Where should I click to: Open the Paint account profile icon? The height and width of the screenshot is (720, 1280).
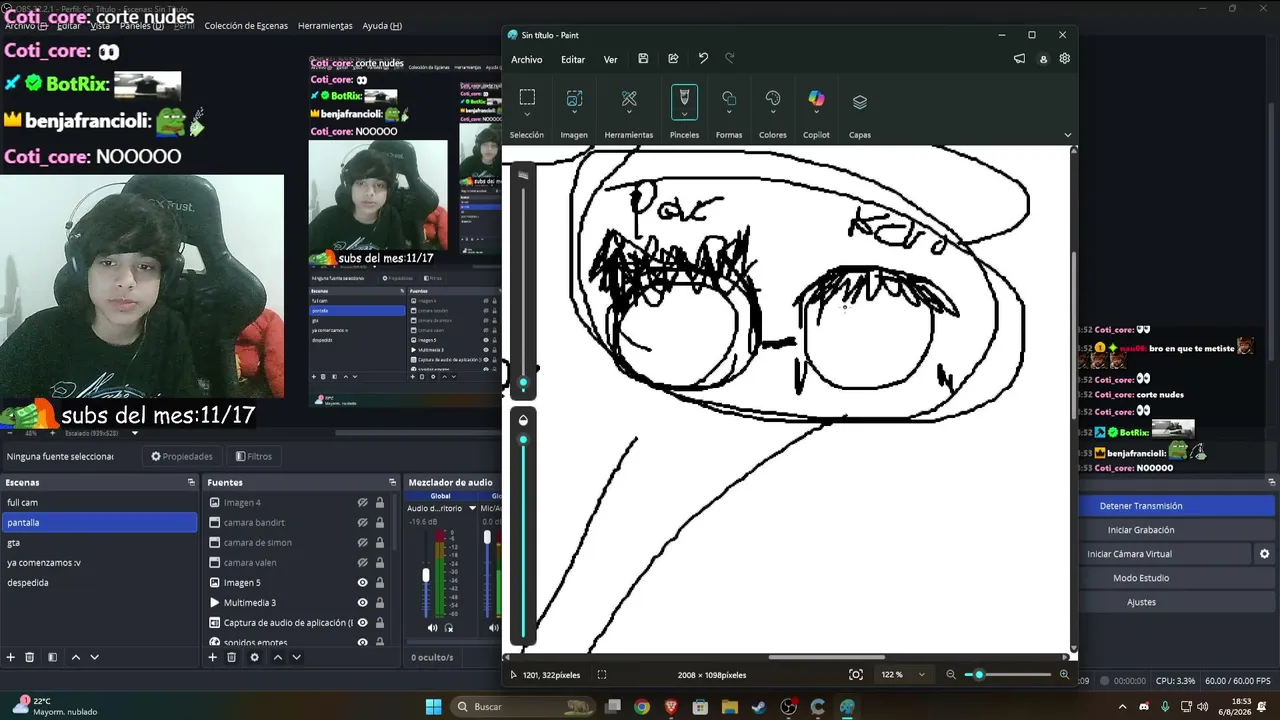pyautogui.click(x=1043, y=59)
